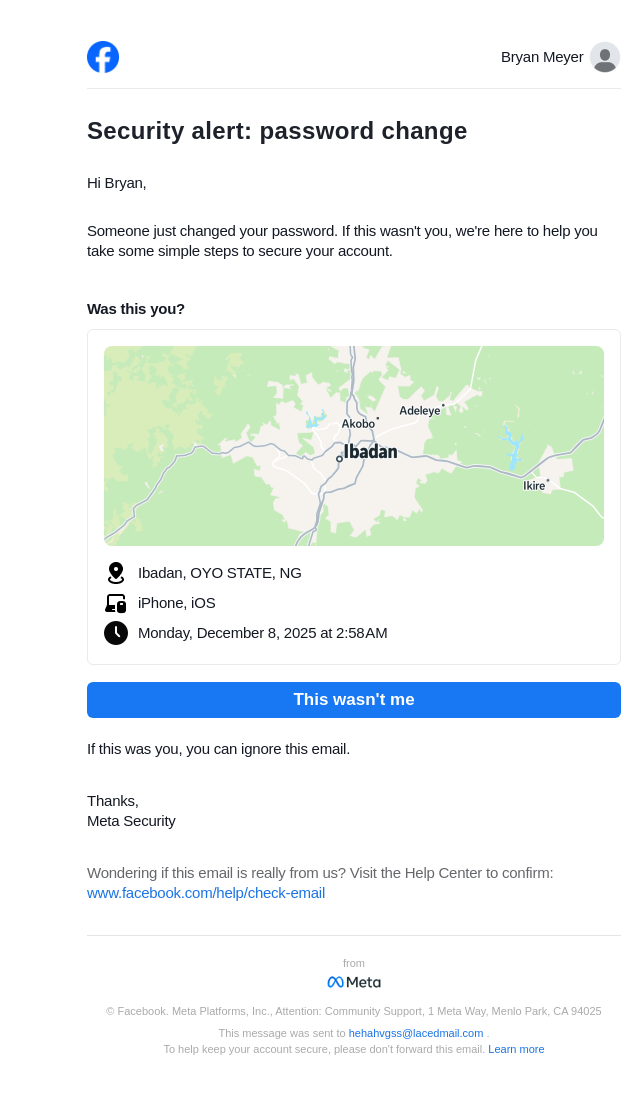Click the Ibadan label on the map
This screenshot has height=1105, width=624.
(370, 452)
